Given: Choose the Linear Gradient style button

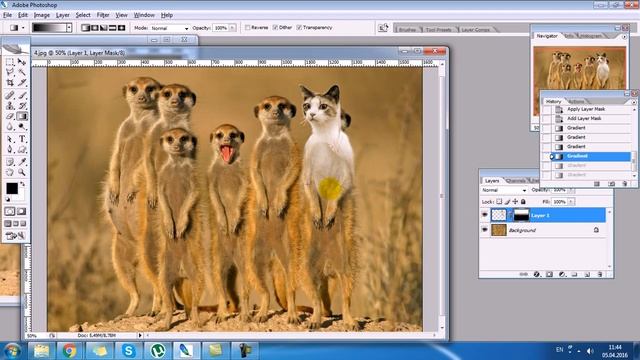Looking at the screenshot, I should (x=85, y=28).
